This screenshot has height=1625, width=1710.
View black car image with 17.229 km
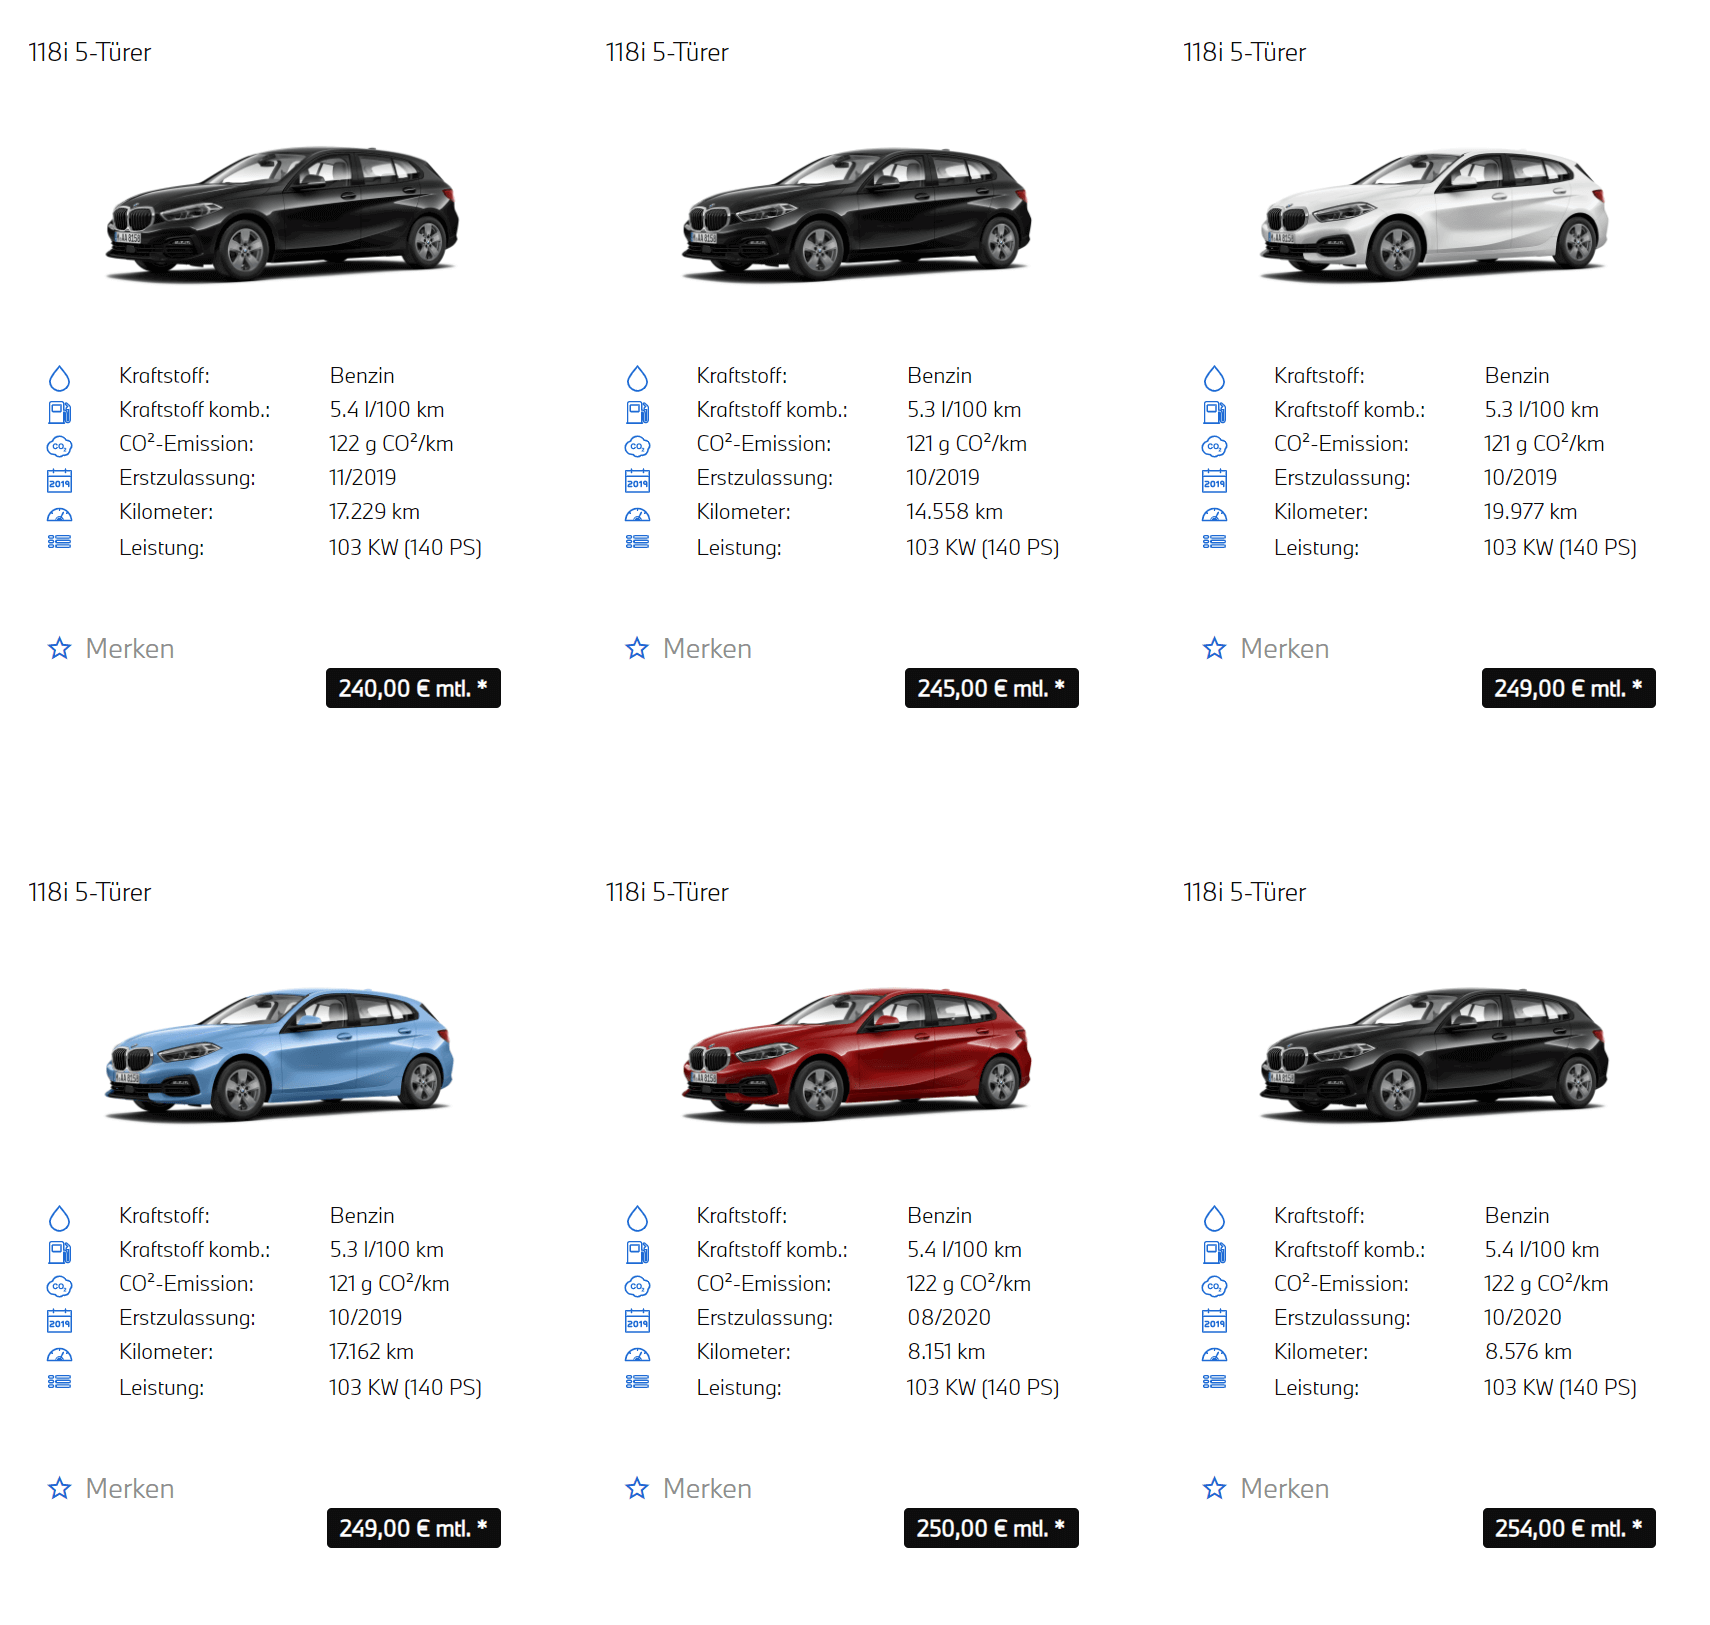pyautogui.click(x=282, y=213)
